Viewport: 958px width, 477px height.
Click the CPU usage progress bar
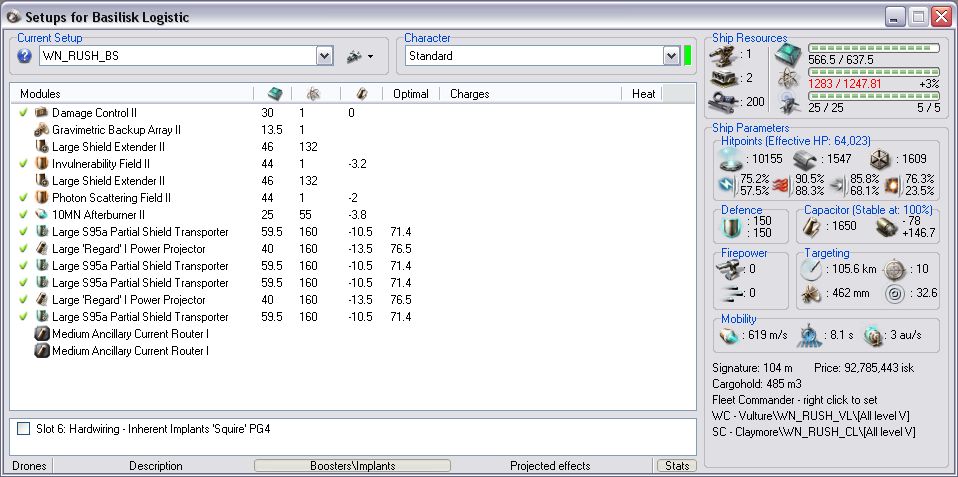874,48
